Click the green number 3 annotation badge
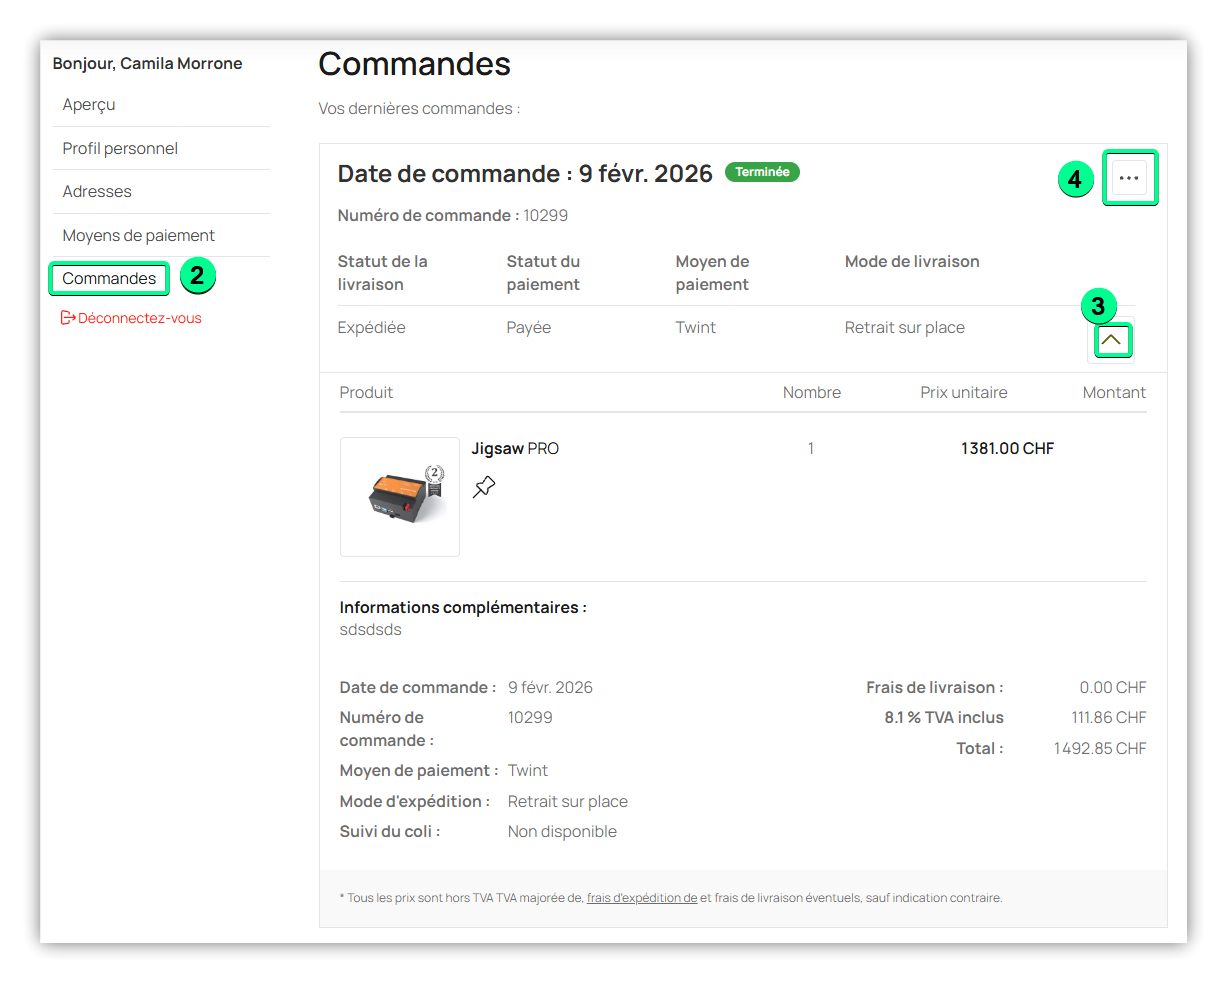This screenshot has height=983, width=1227. tap(1098, 306)
